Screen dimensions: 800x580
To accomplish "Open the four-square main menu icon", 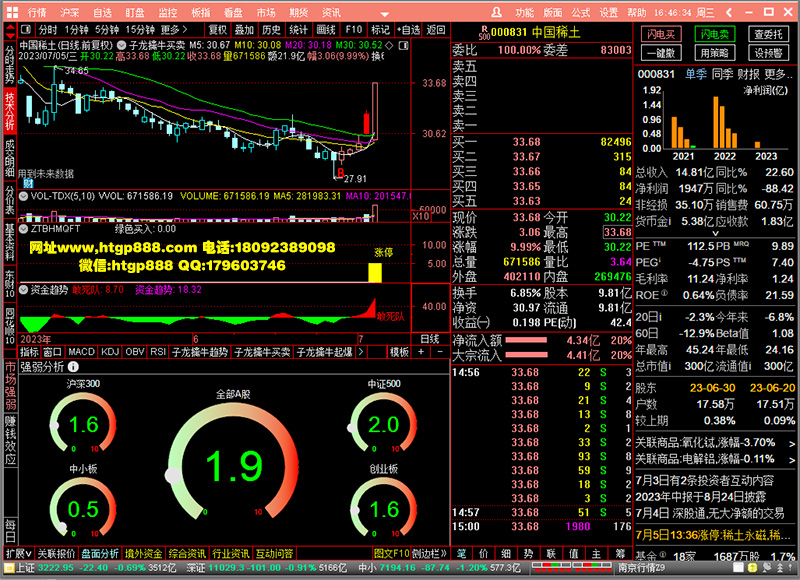I will tap(12, 12).
